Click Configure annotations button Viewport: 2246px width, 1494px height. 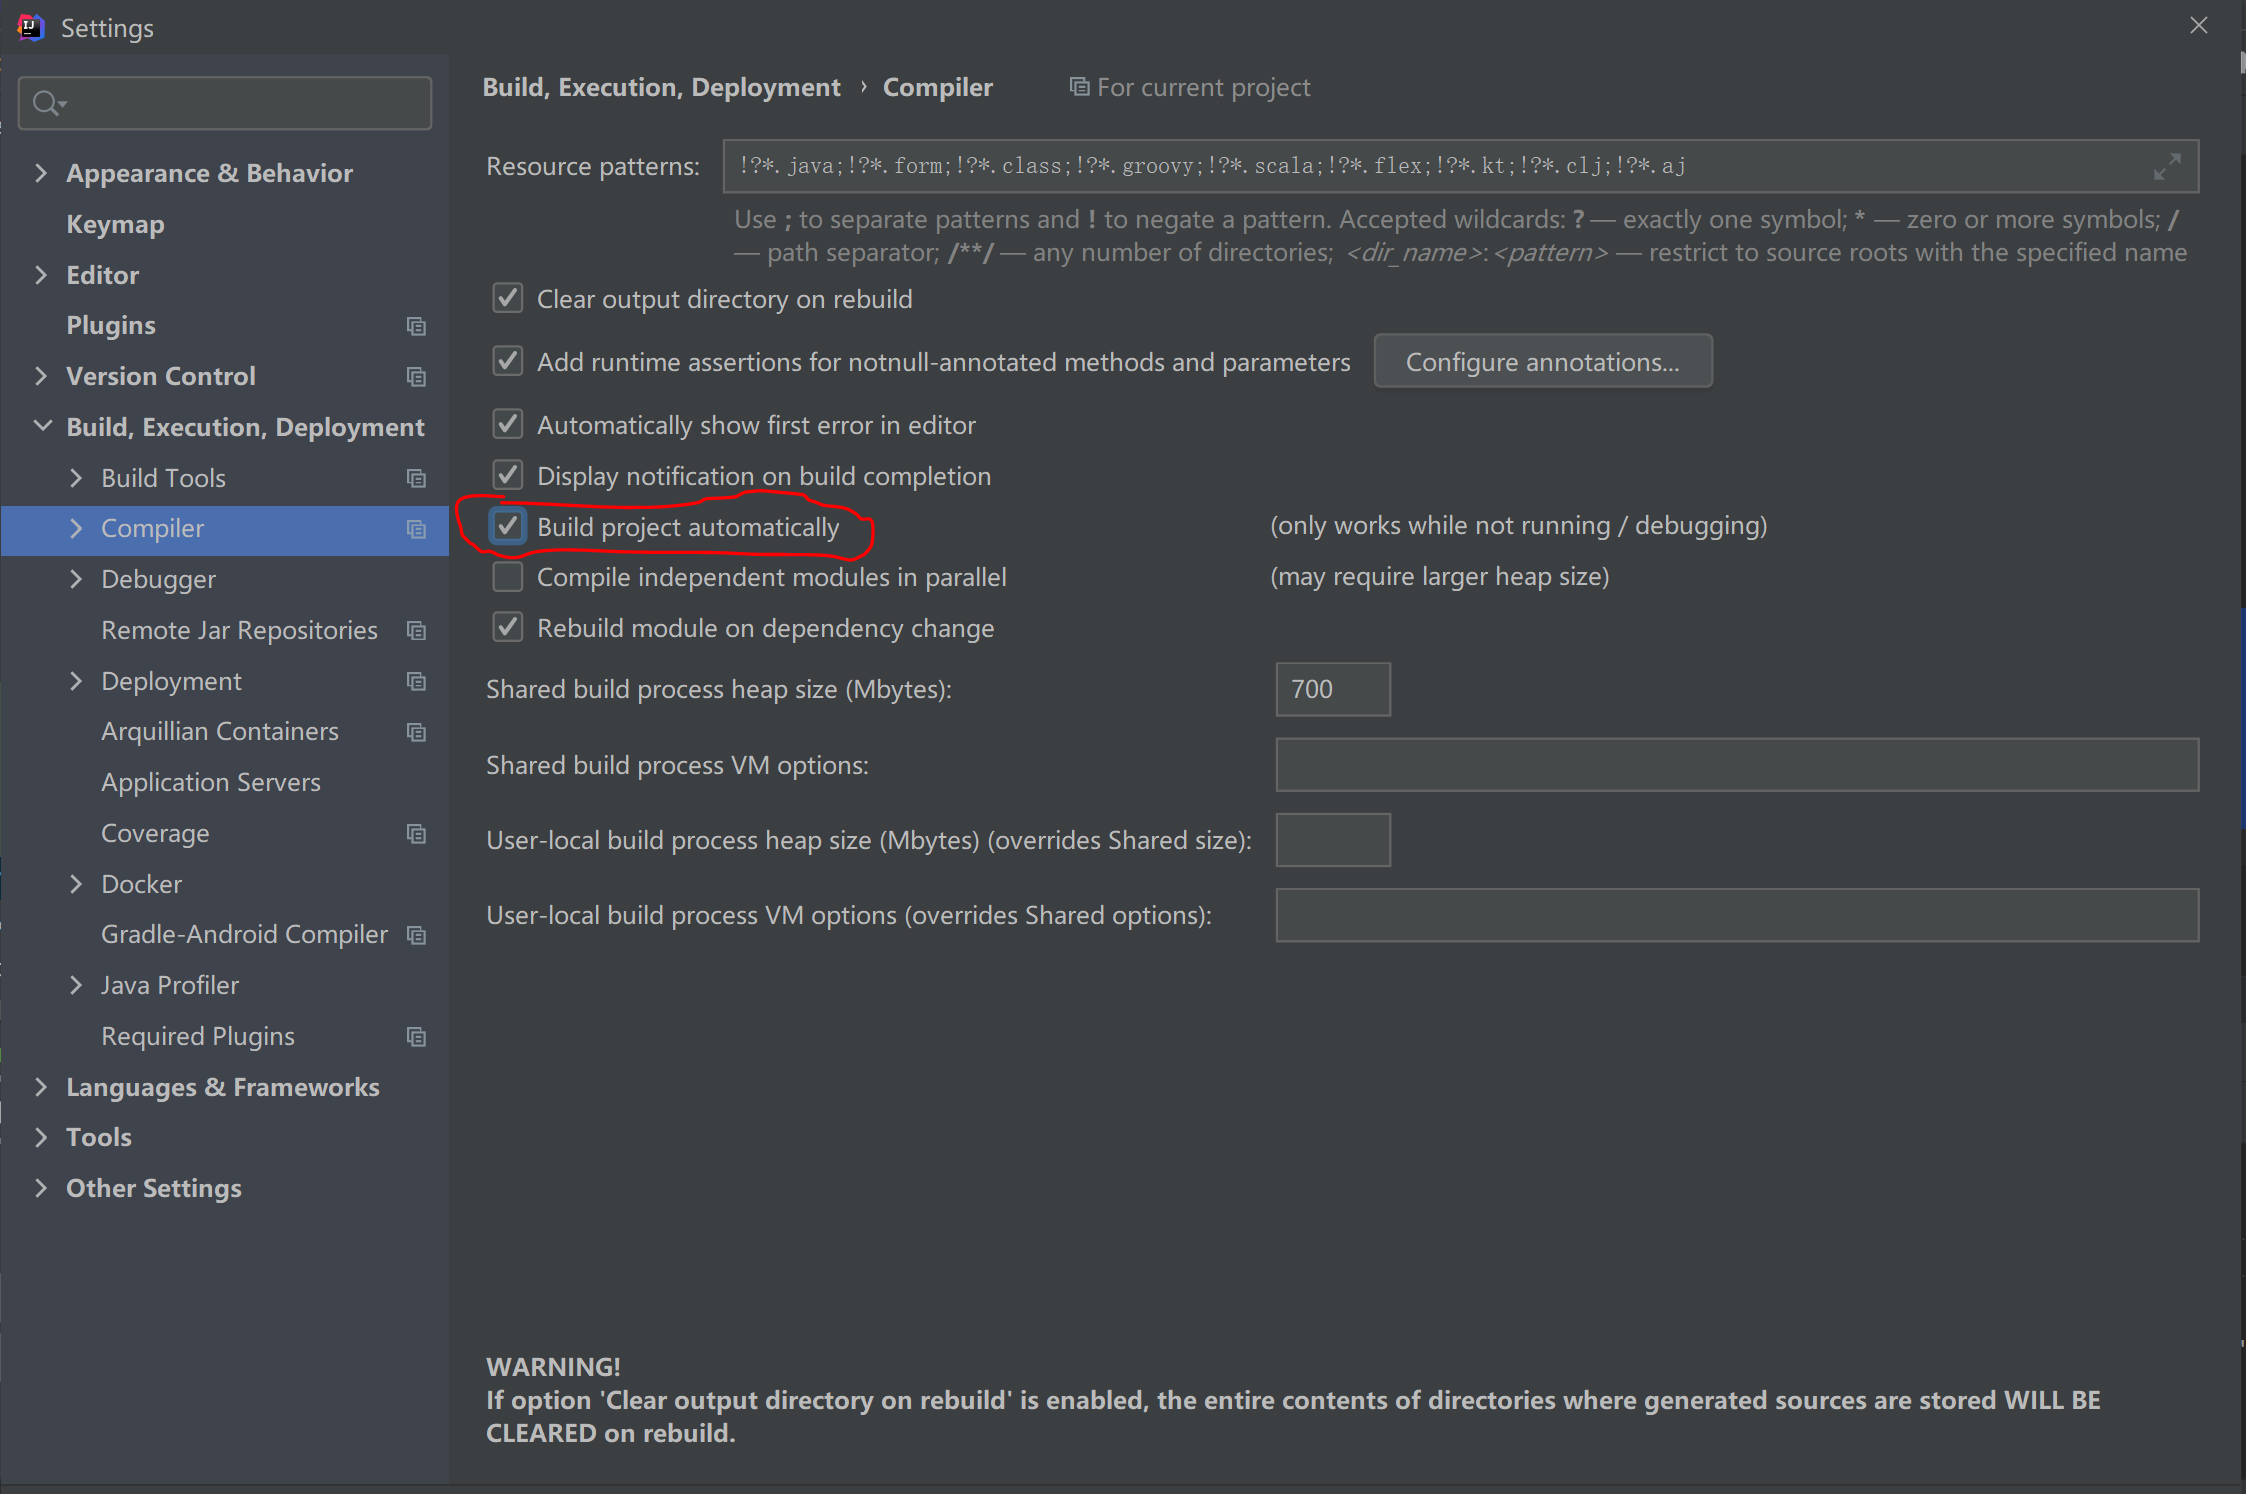click(1542, 362)
